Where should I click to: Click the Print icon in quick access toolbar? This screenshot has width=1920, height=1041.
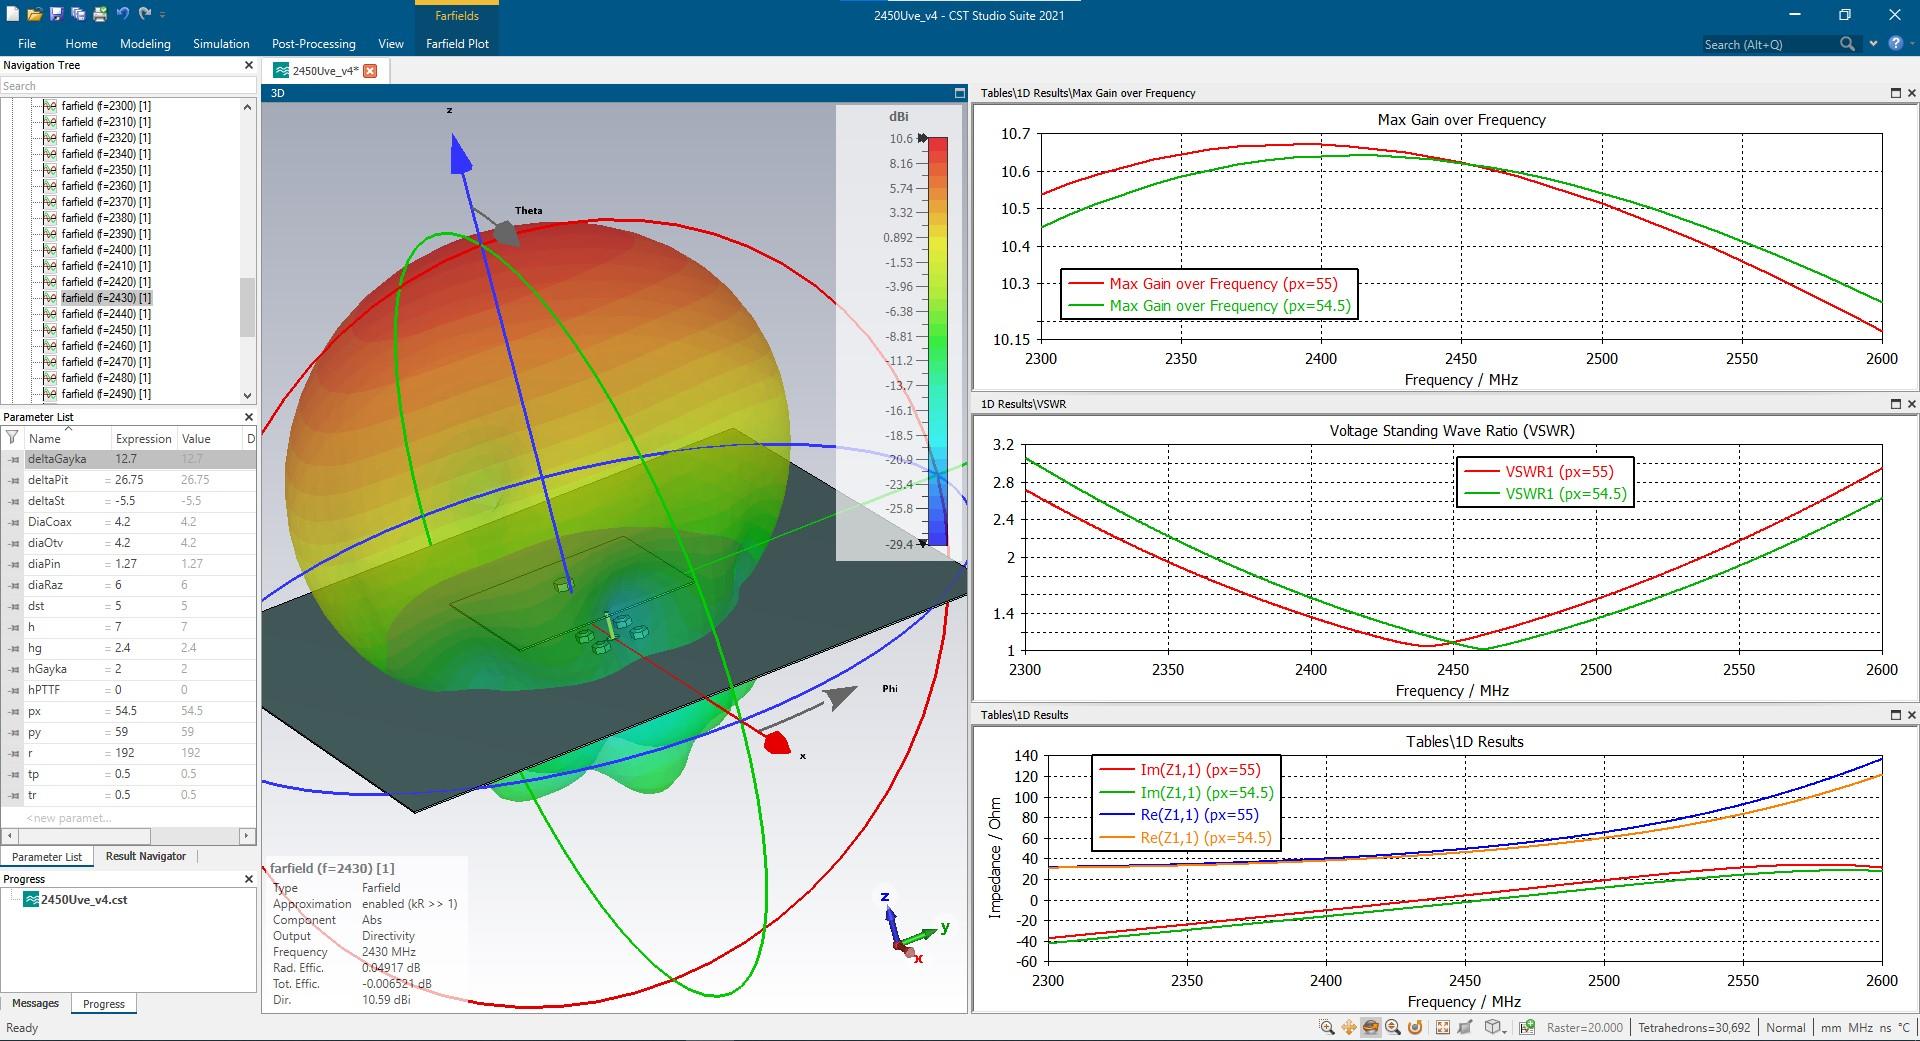pyautogui.click(x=100, y=15)
